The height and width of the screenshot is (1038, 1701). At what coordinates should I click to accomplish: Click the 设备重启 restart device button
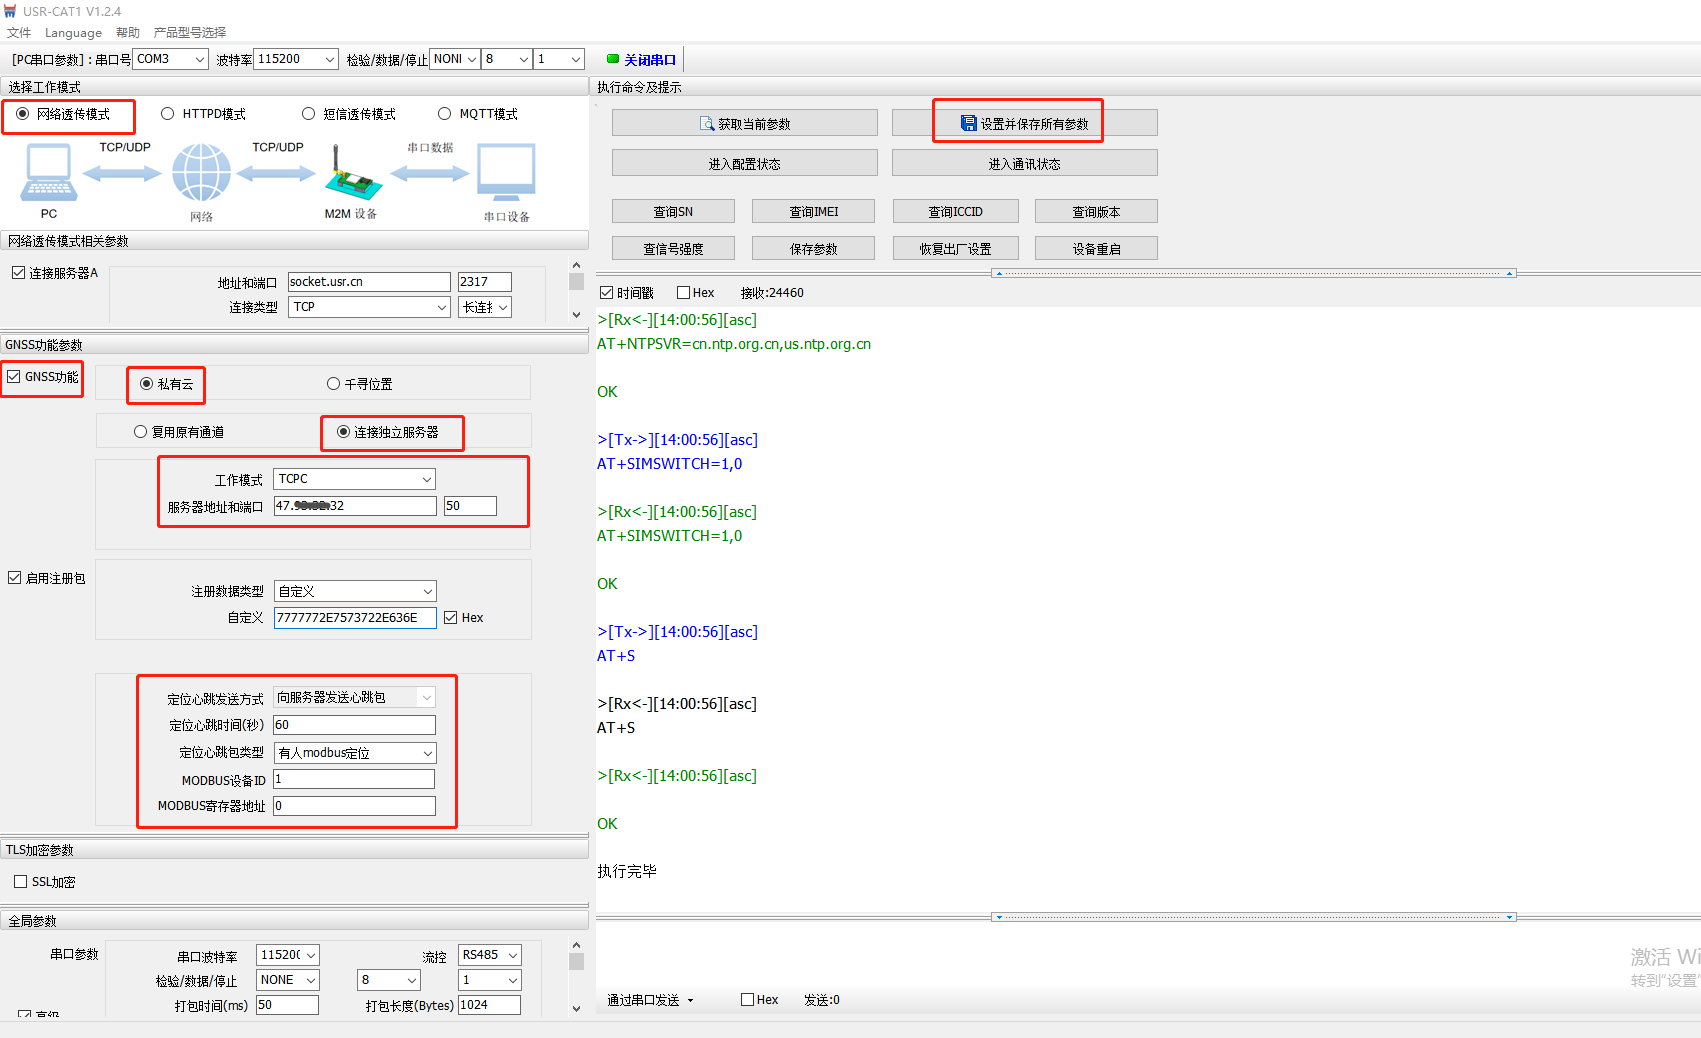(x=1096, y=249)
